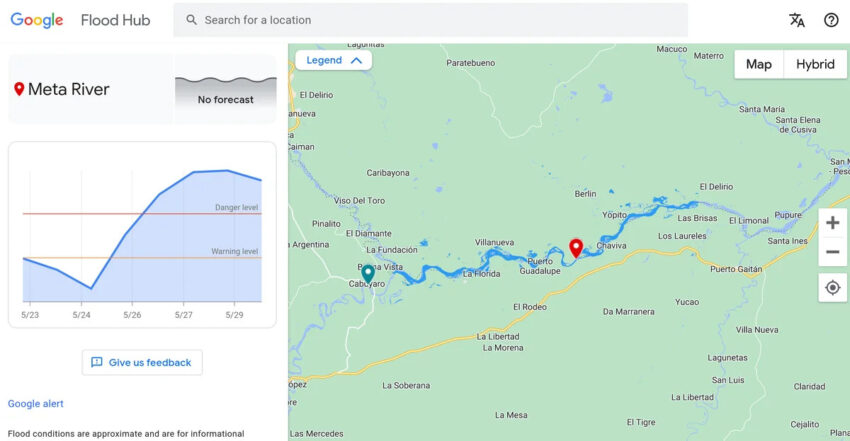Click the Google logo

click(37, 20)
